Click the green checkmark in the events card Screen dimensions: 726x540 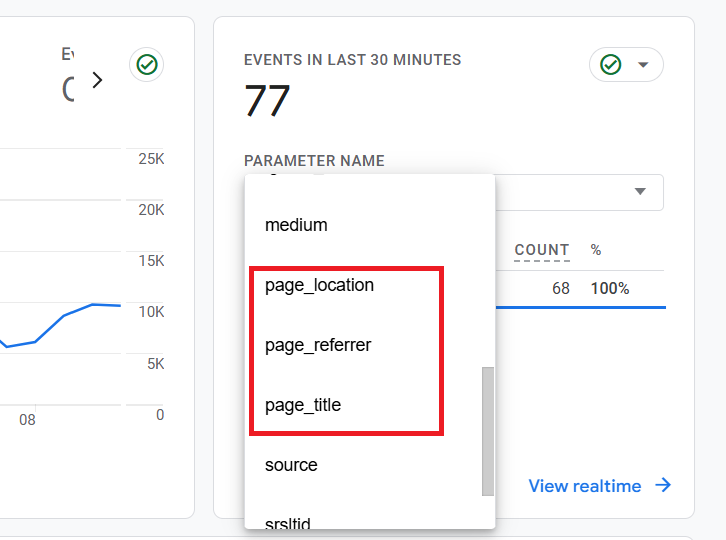tap(611, 65)
